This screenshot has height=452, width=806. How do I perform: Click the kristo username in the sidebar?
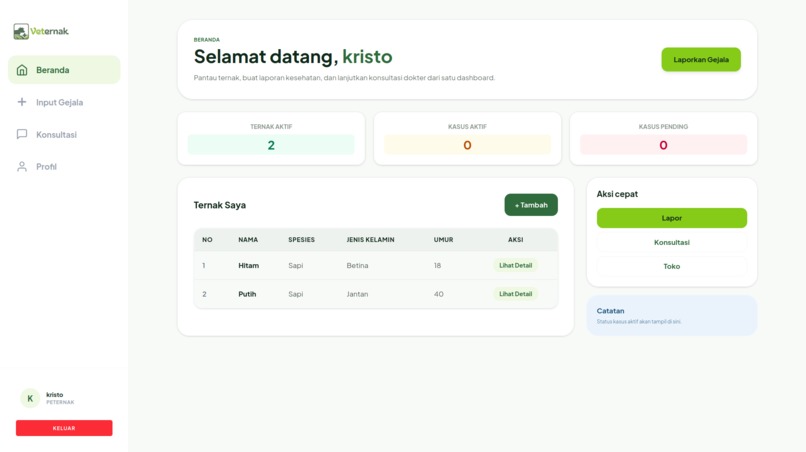pyautogui.click(x=54, y=394)
